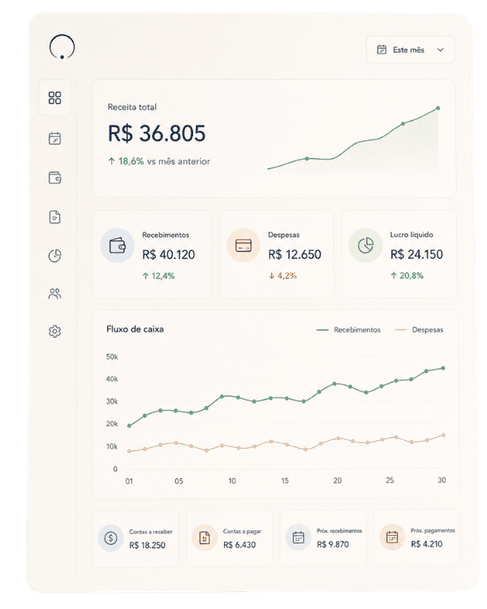Open the calendar icon in sidebar
Image resolution: width=487 pixels, height=609 pixels.
(55, 138)
